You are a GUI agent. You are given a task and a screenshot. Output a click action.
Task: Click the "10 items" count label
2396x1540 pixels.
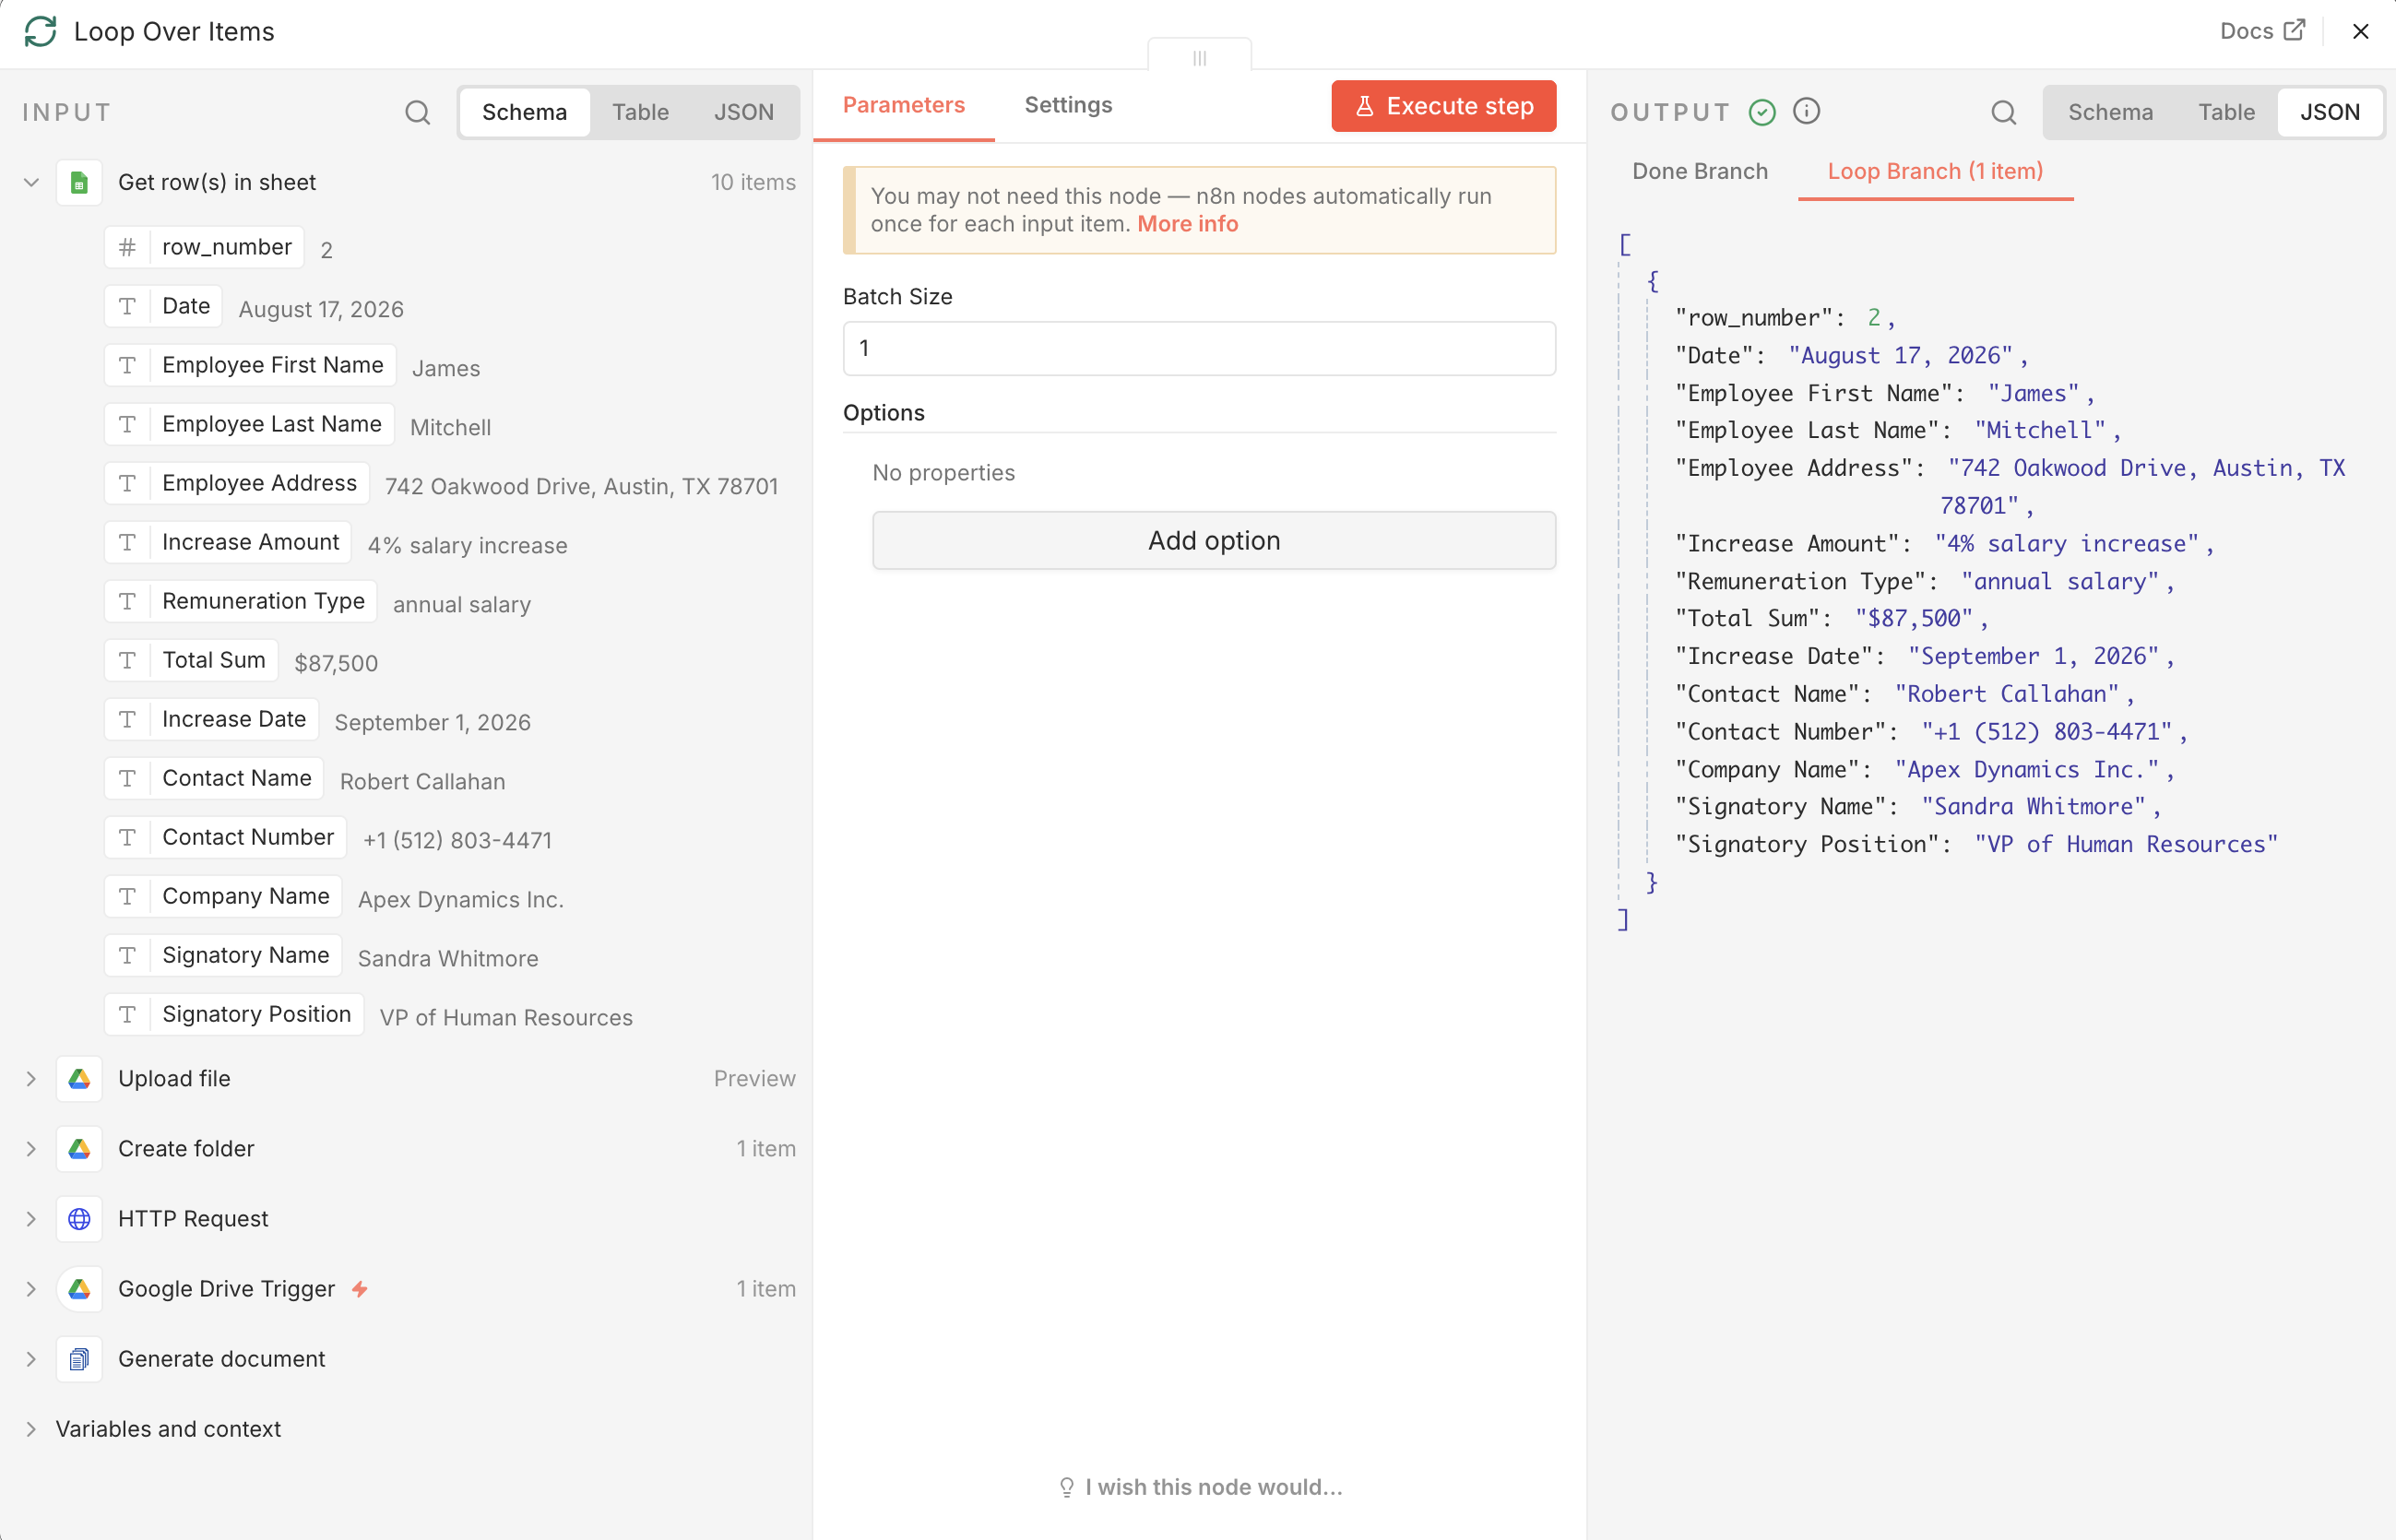point(753,182)
